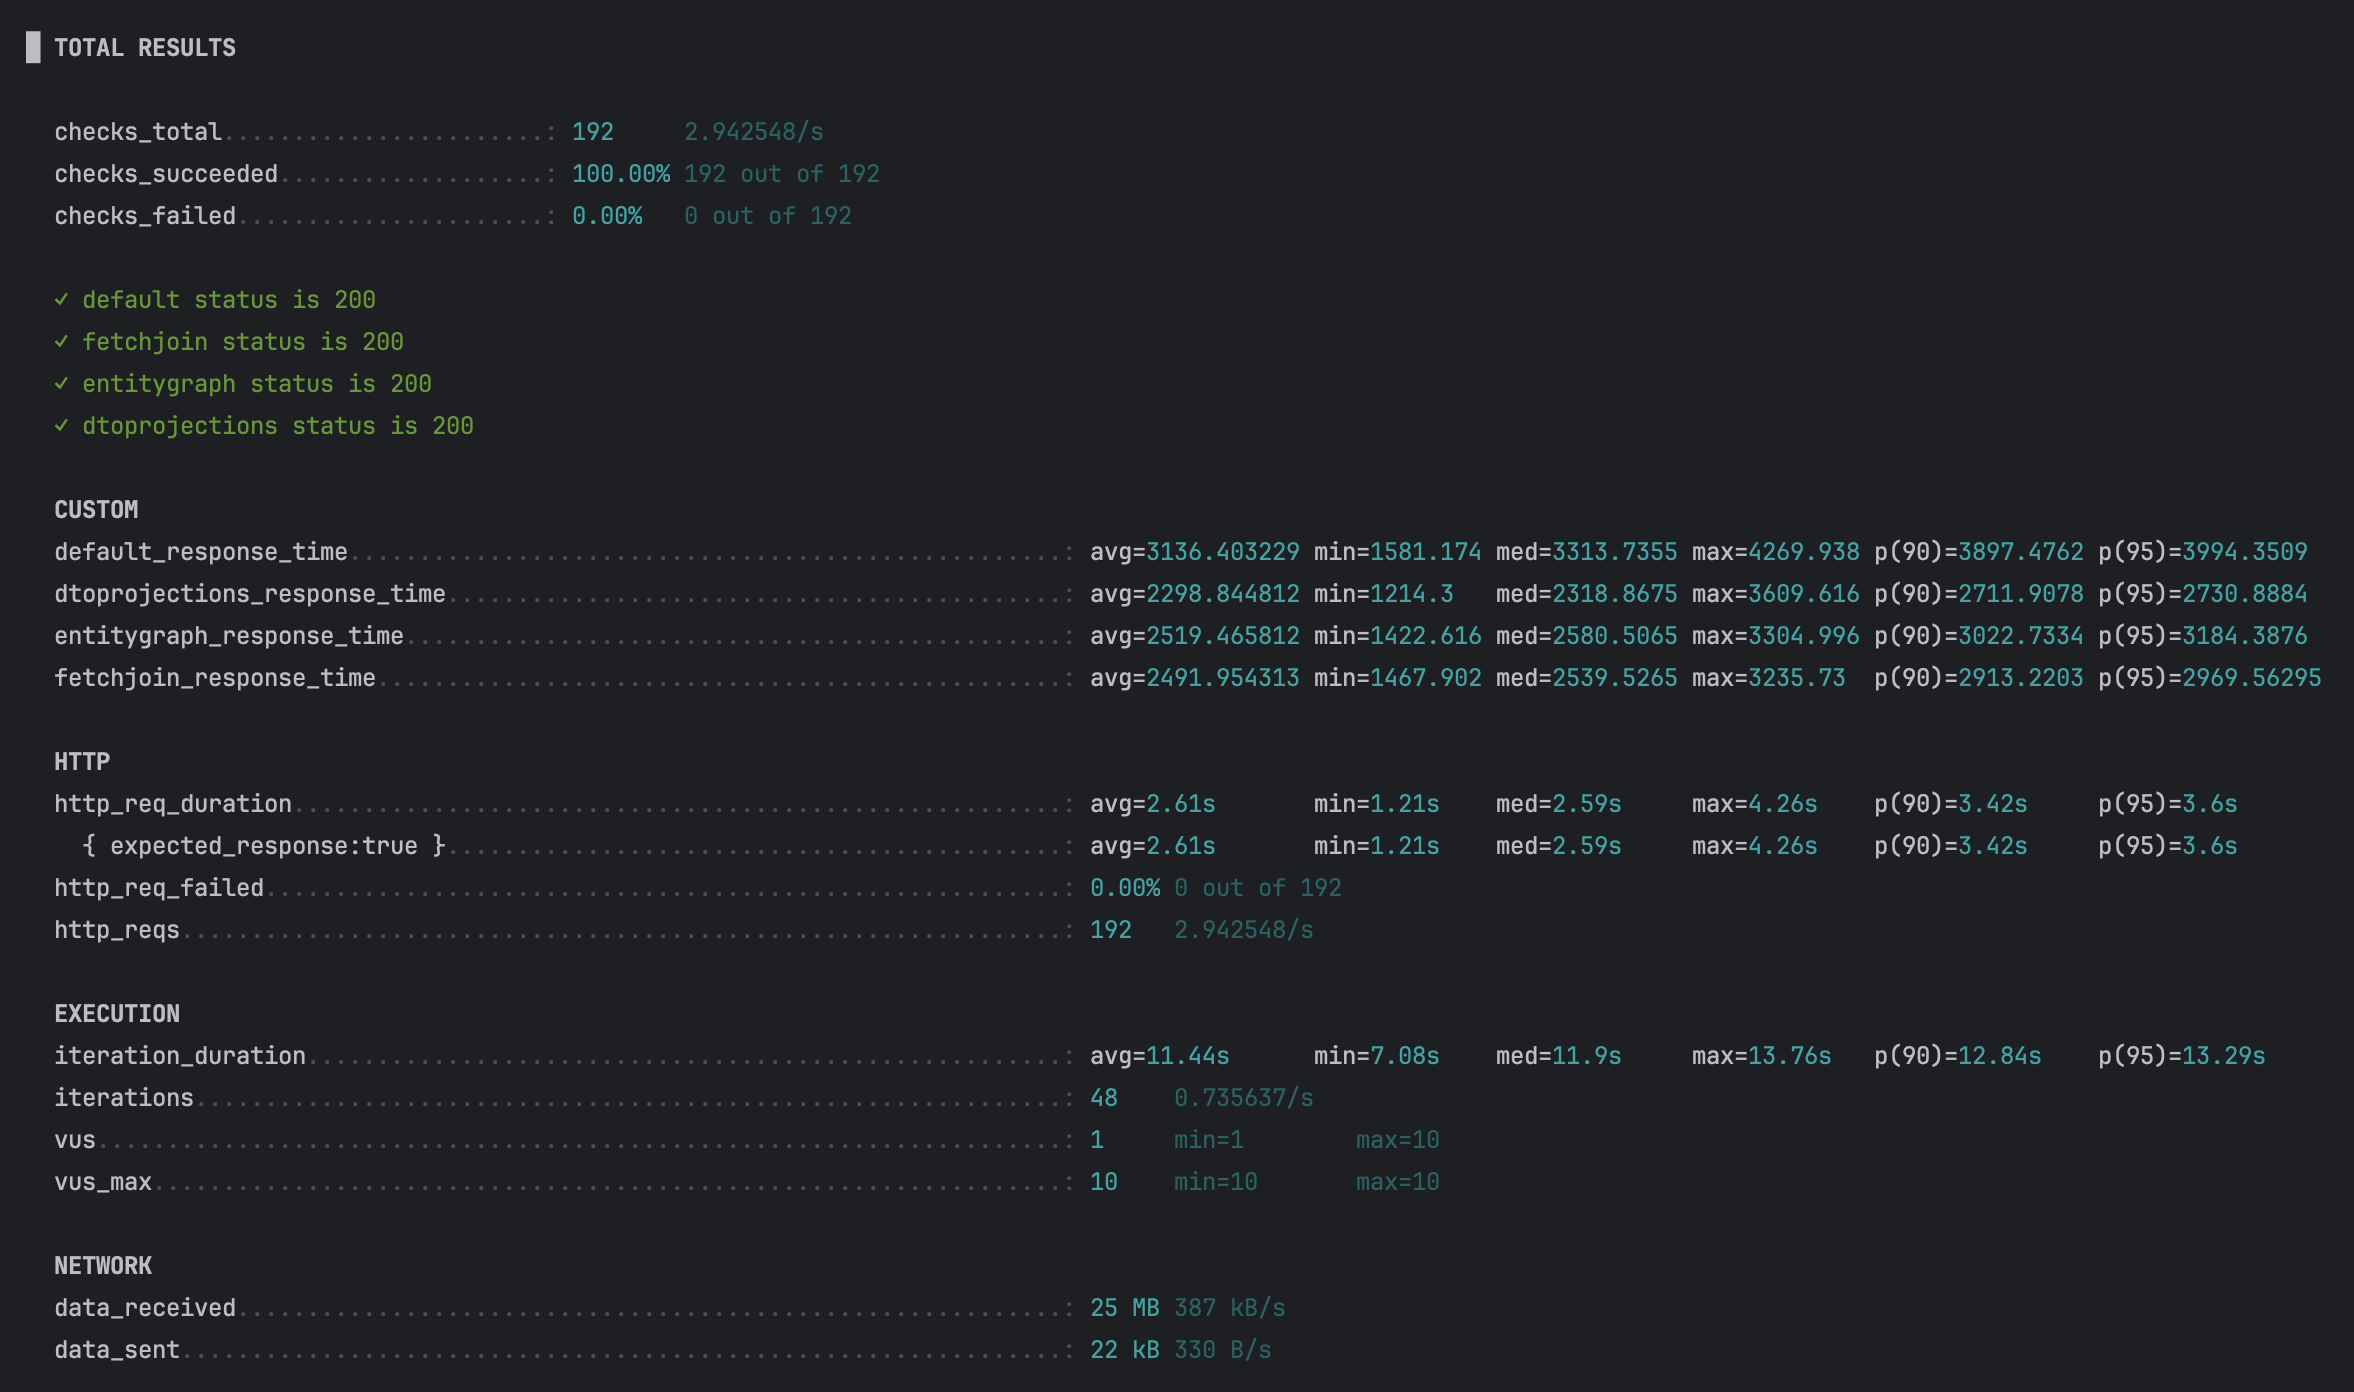2354x1392 pixels.
Task: Click checkmark beside dtoprojections status is 200
Action: click(x=62, y=425)
